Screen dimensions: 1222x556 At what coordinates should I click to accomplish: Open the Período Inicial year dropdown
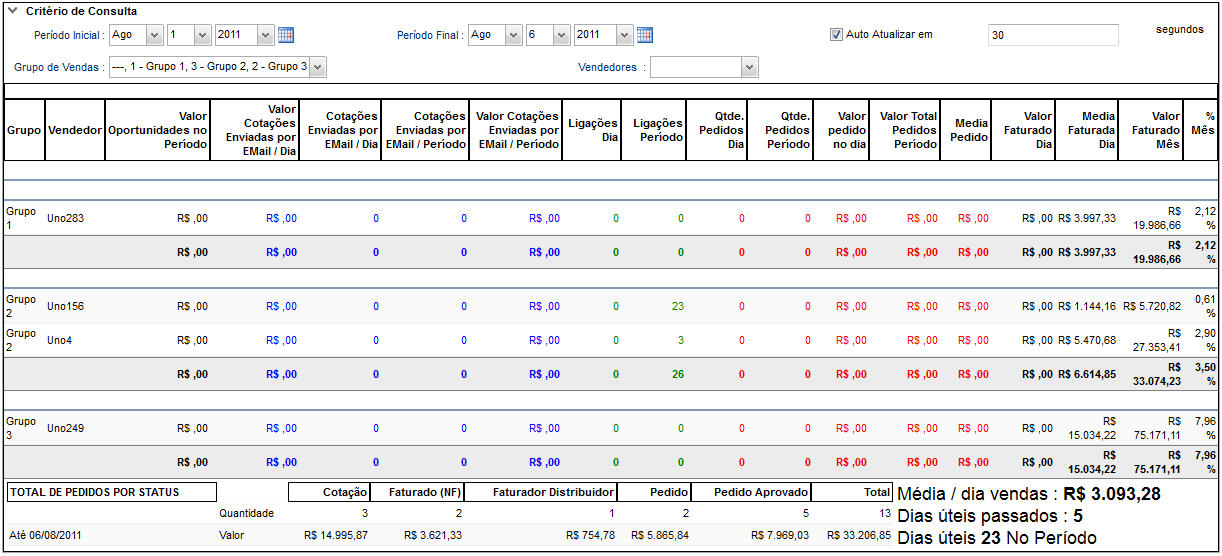click(x=244, y=35)
